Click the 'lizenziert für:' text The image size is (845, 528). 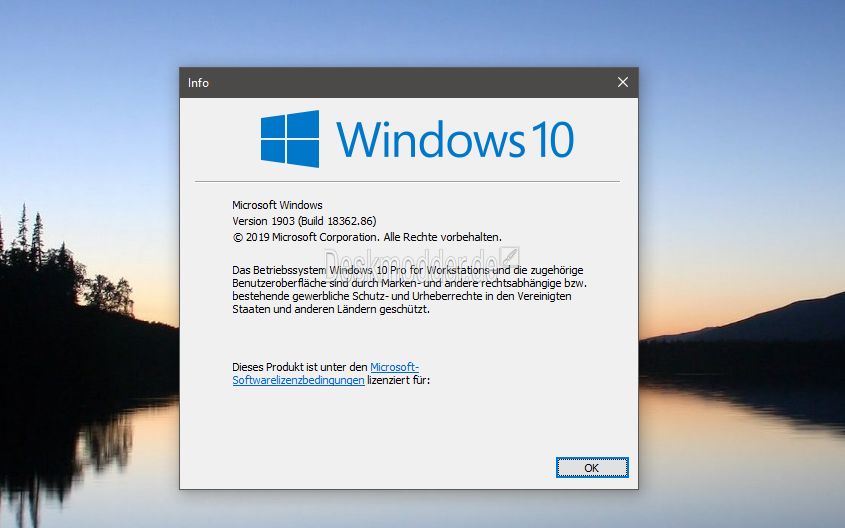coord(398,380)
